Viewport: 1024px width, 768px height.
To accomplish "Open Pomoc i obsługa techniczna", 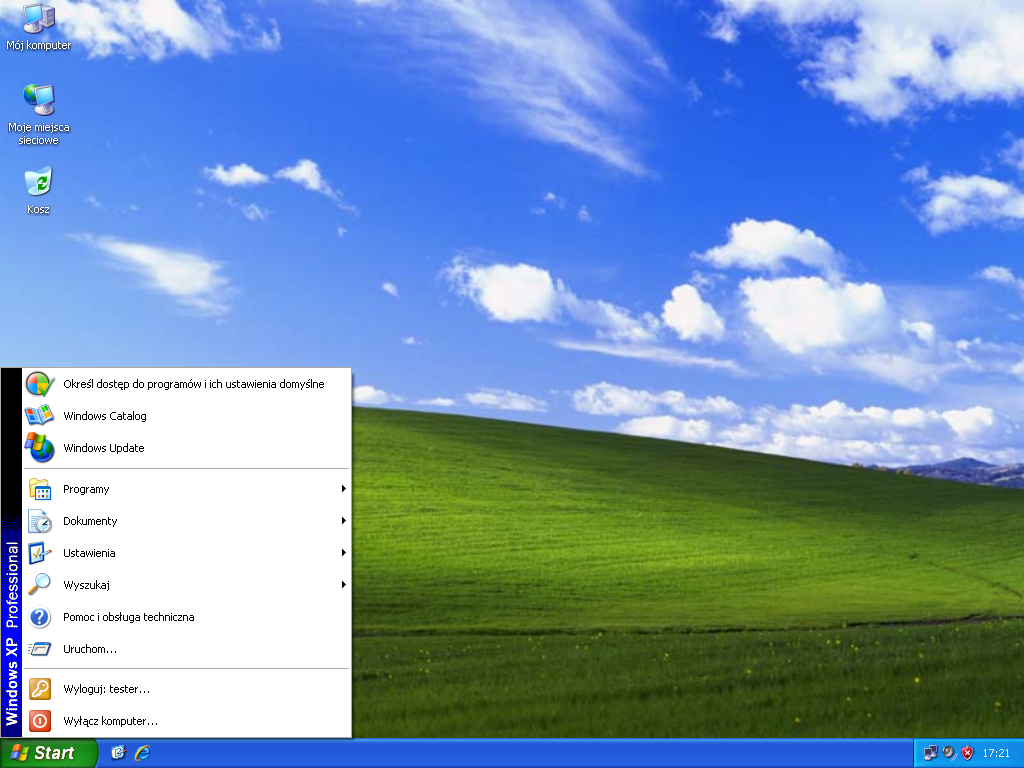I will coord(187,617).
